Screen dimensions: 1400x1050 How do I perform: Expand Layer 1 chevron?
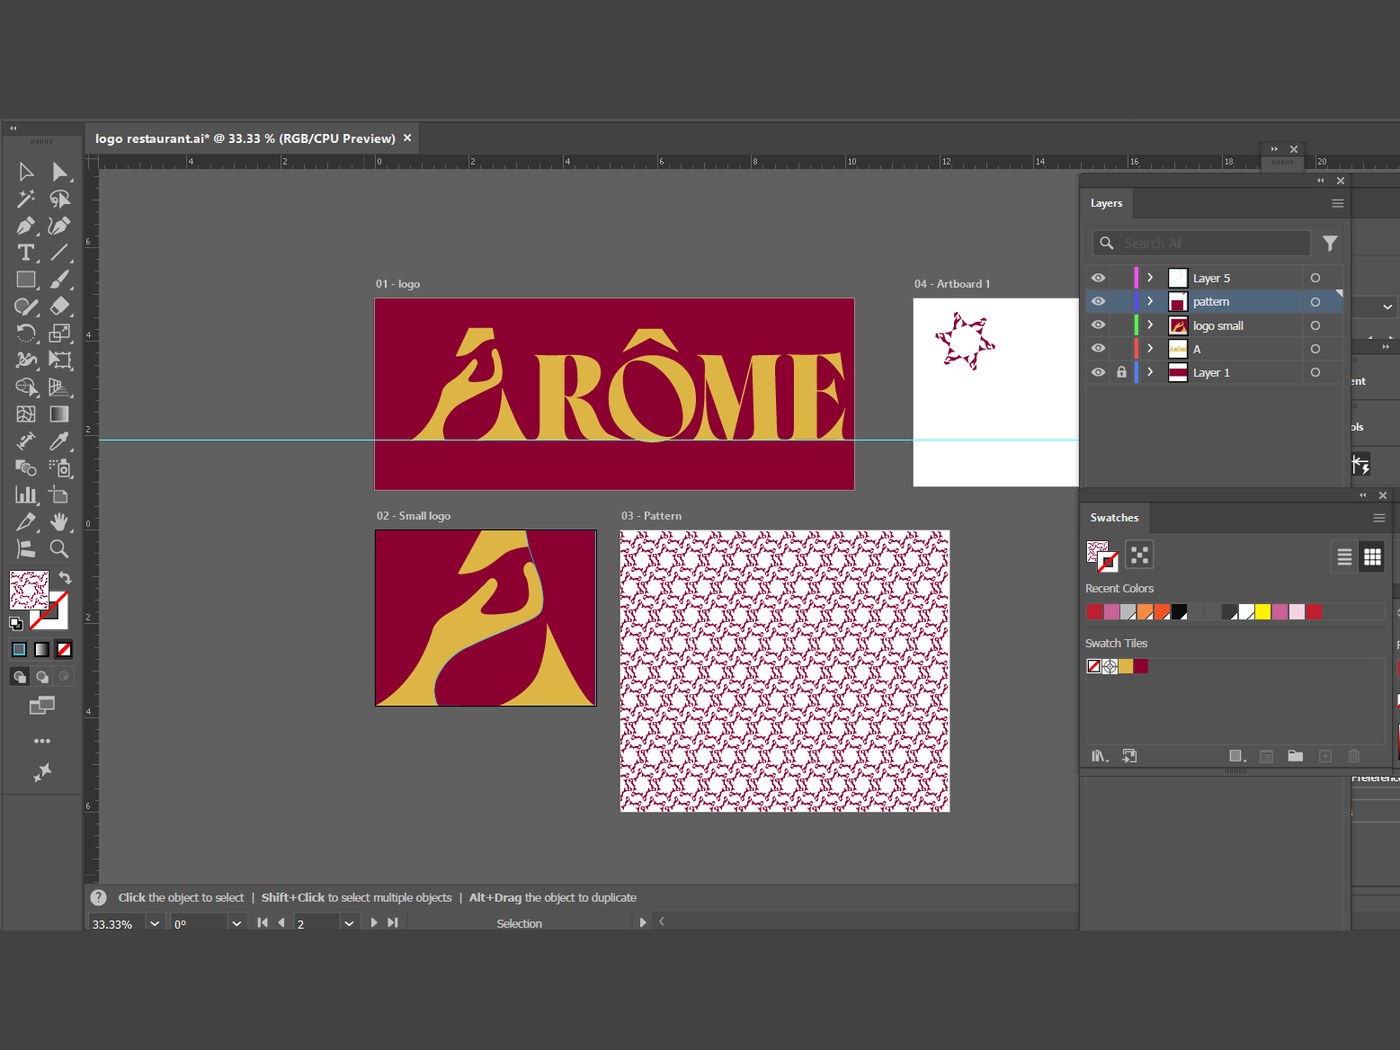click(1150, 372)
